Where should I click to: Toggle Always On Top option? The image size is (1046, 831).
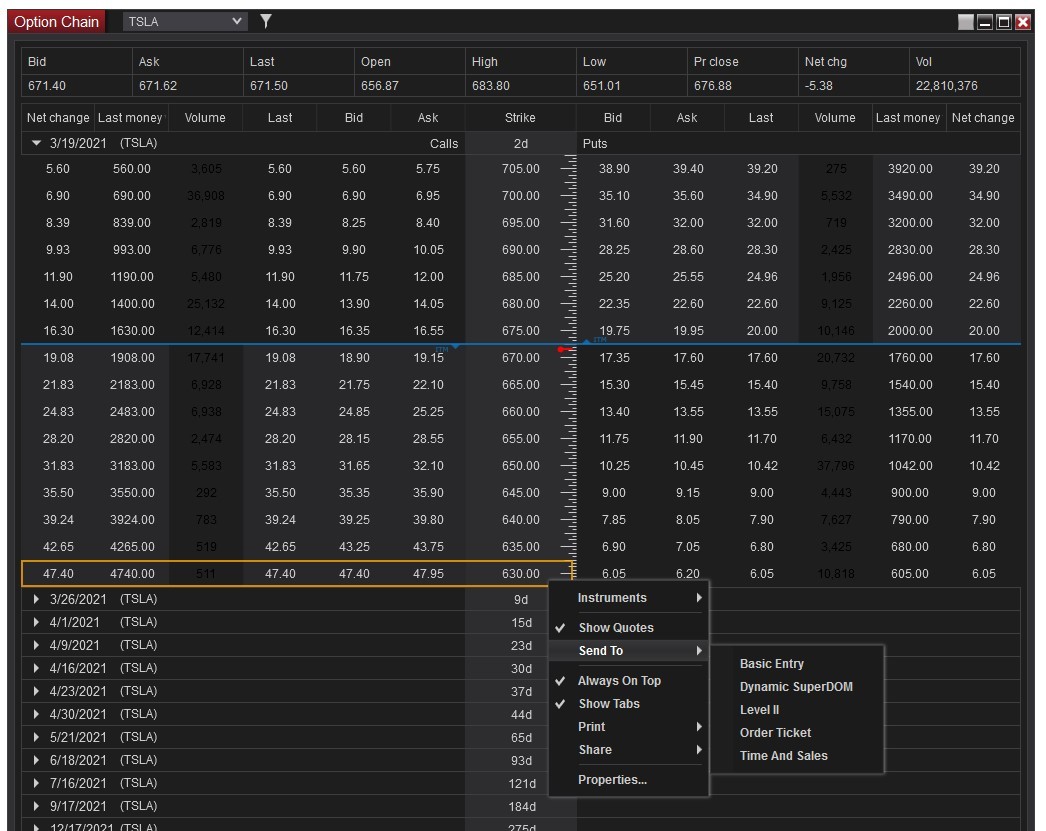coord(619,681)
